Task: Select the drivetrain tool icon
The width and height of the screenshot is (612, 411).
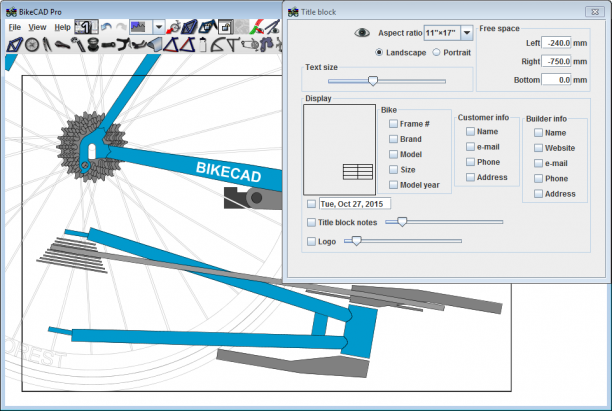Action: [x=250, y=44]
